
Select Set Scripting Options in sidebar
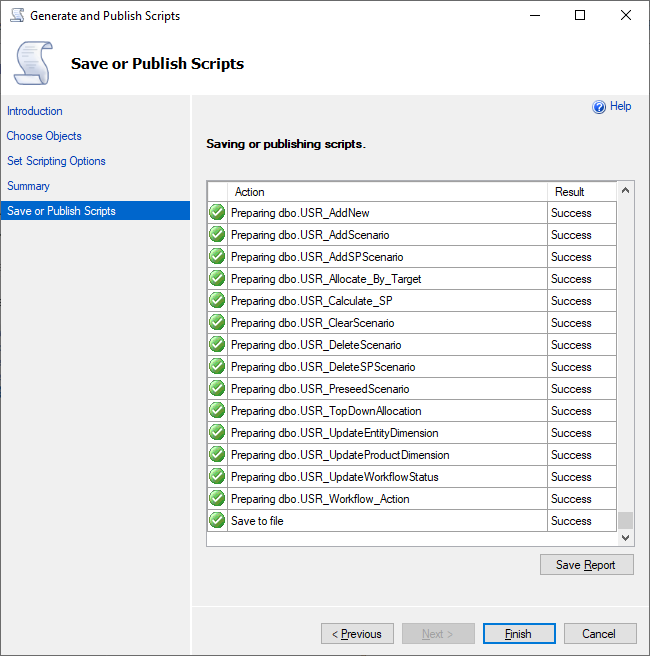[56, 161]
